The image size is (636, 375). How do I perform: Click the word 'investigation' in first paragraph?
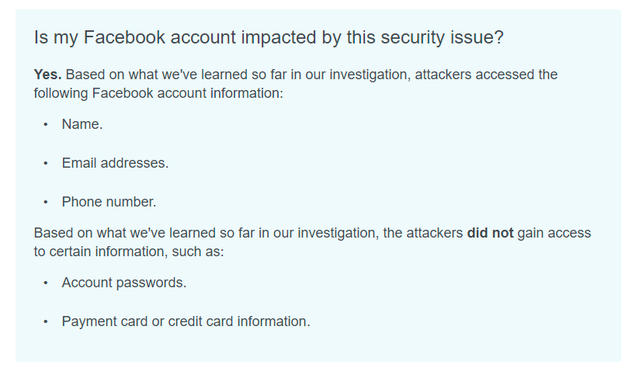tap(368, 75)
